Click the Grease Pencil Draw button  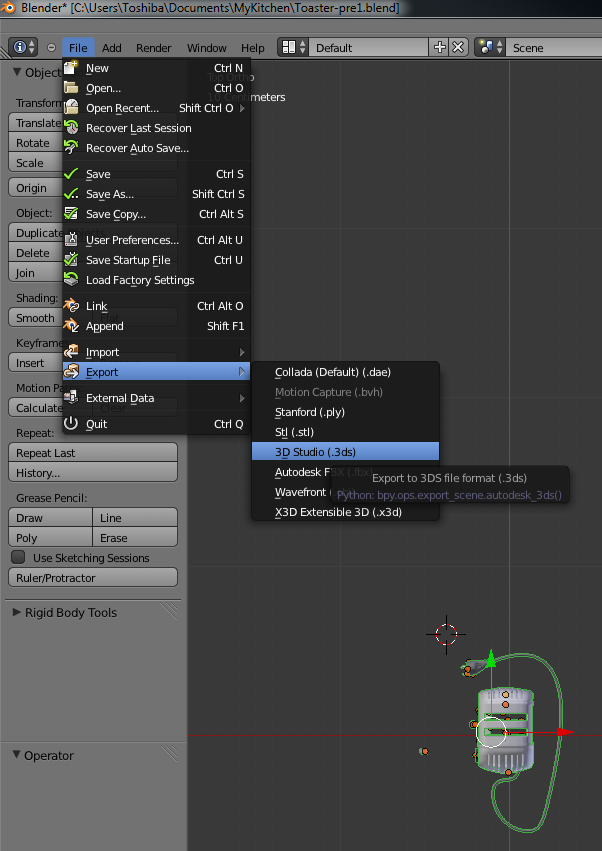point(50,518)
